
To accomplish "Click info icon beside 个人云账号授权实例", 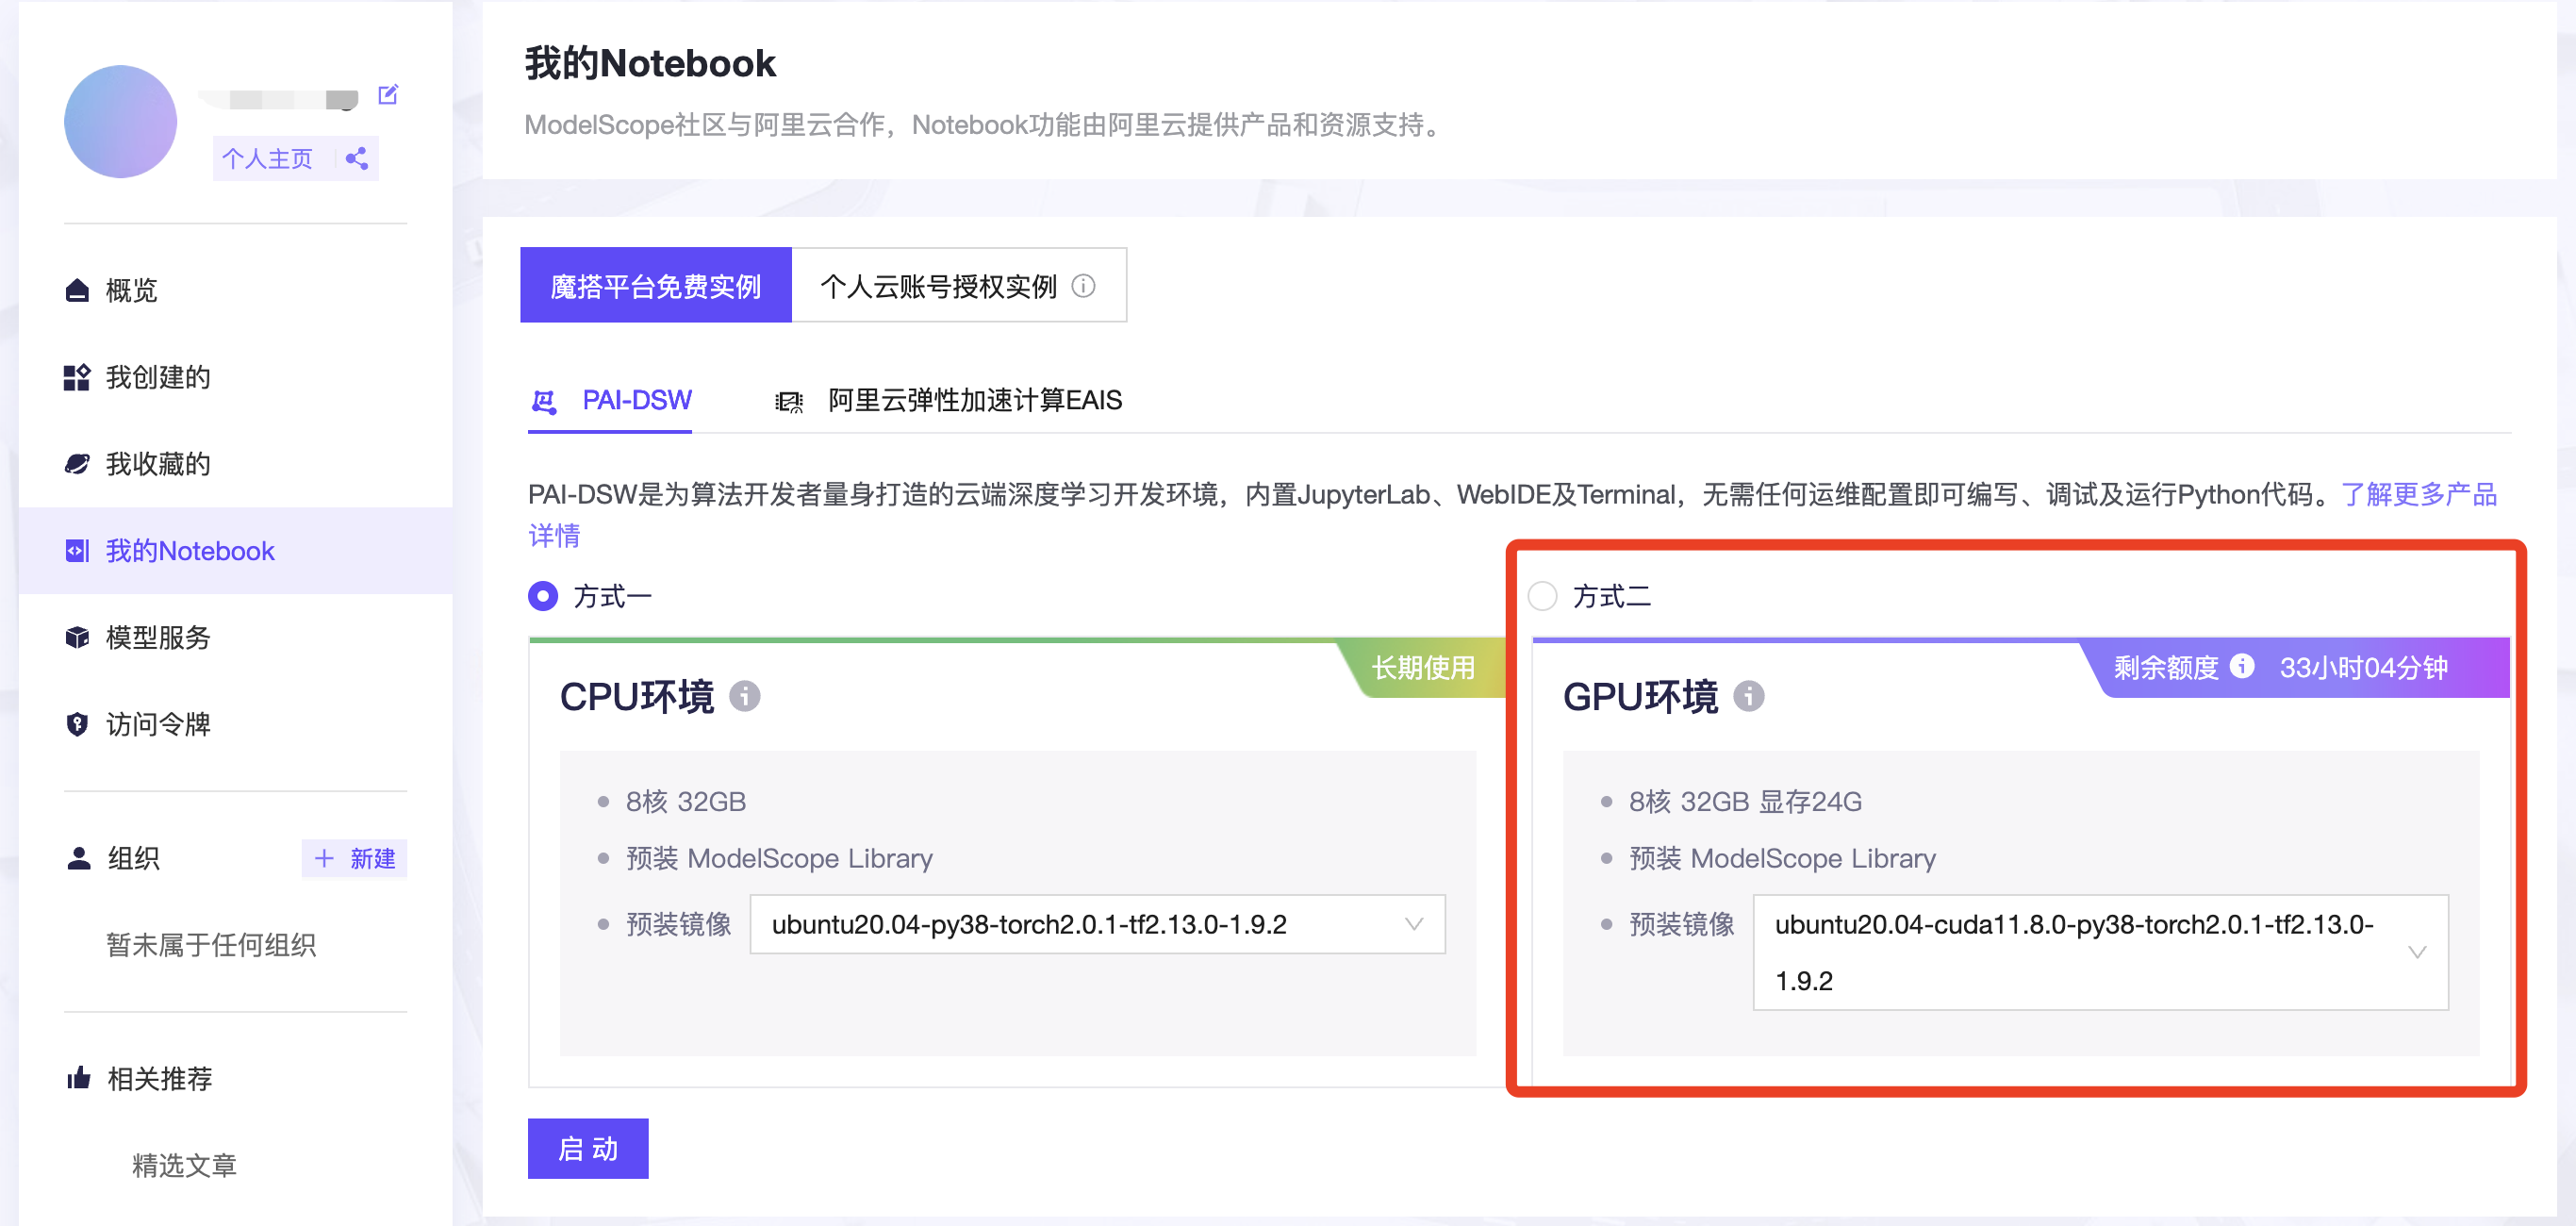I will tap(1083, 286).
